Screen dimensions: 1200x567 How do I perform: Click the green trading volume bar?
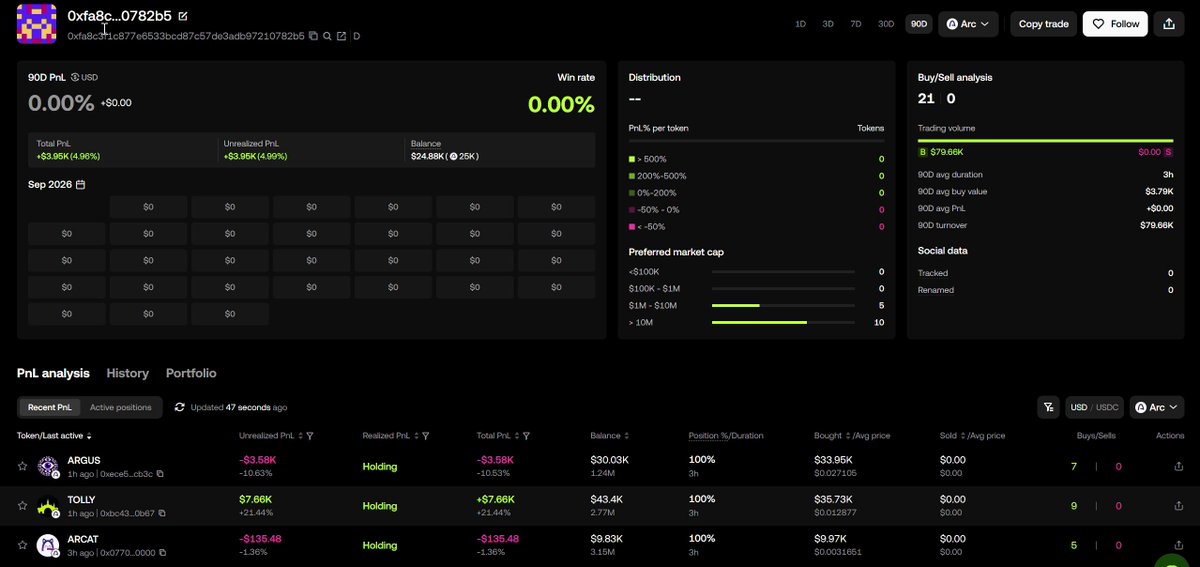tap(1045, 142)
